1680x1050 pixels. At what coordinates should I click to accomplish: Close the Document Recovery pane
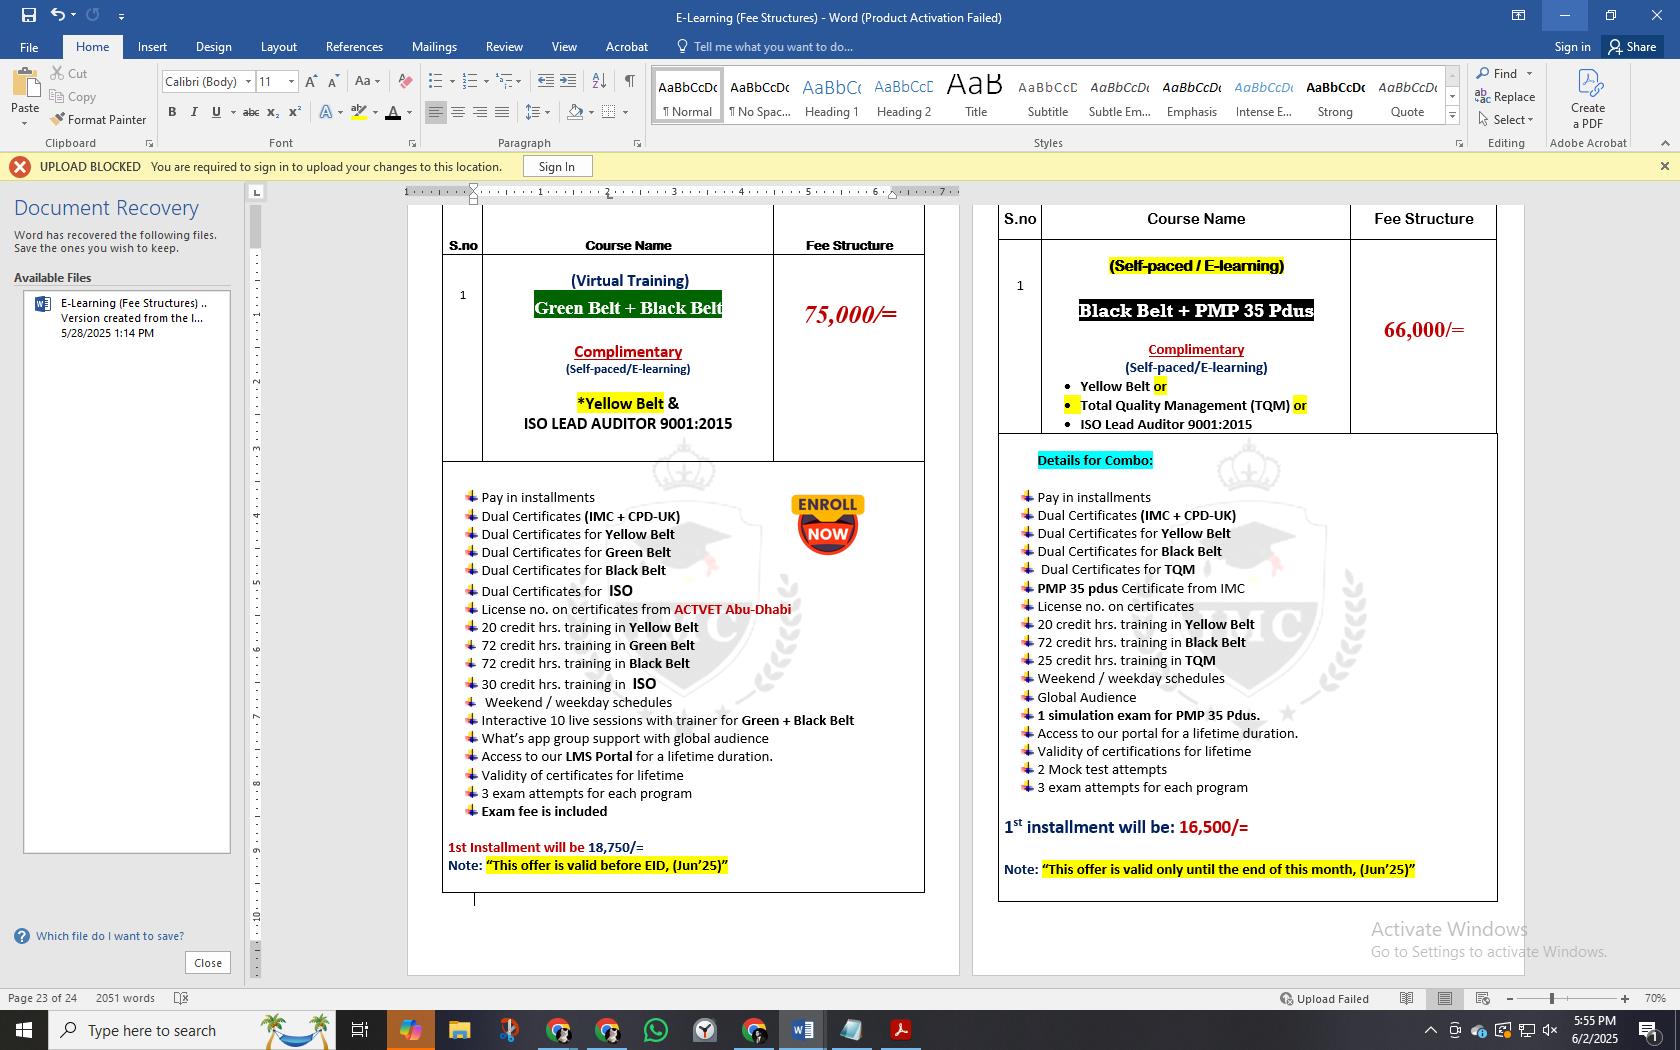point(208,963)
